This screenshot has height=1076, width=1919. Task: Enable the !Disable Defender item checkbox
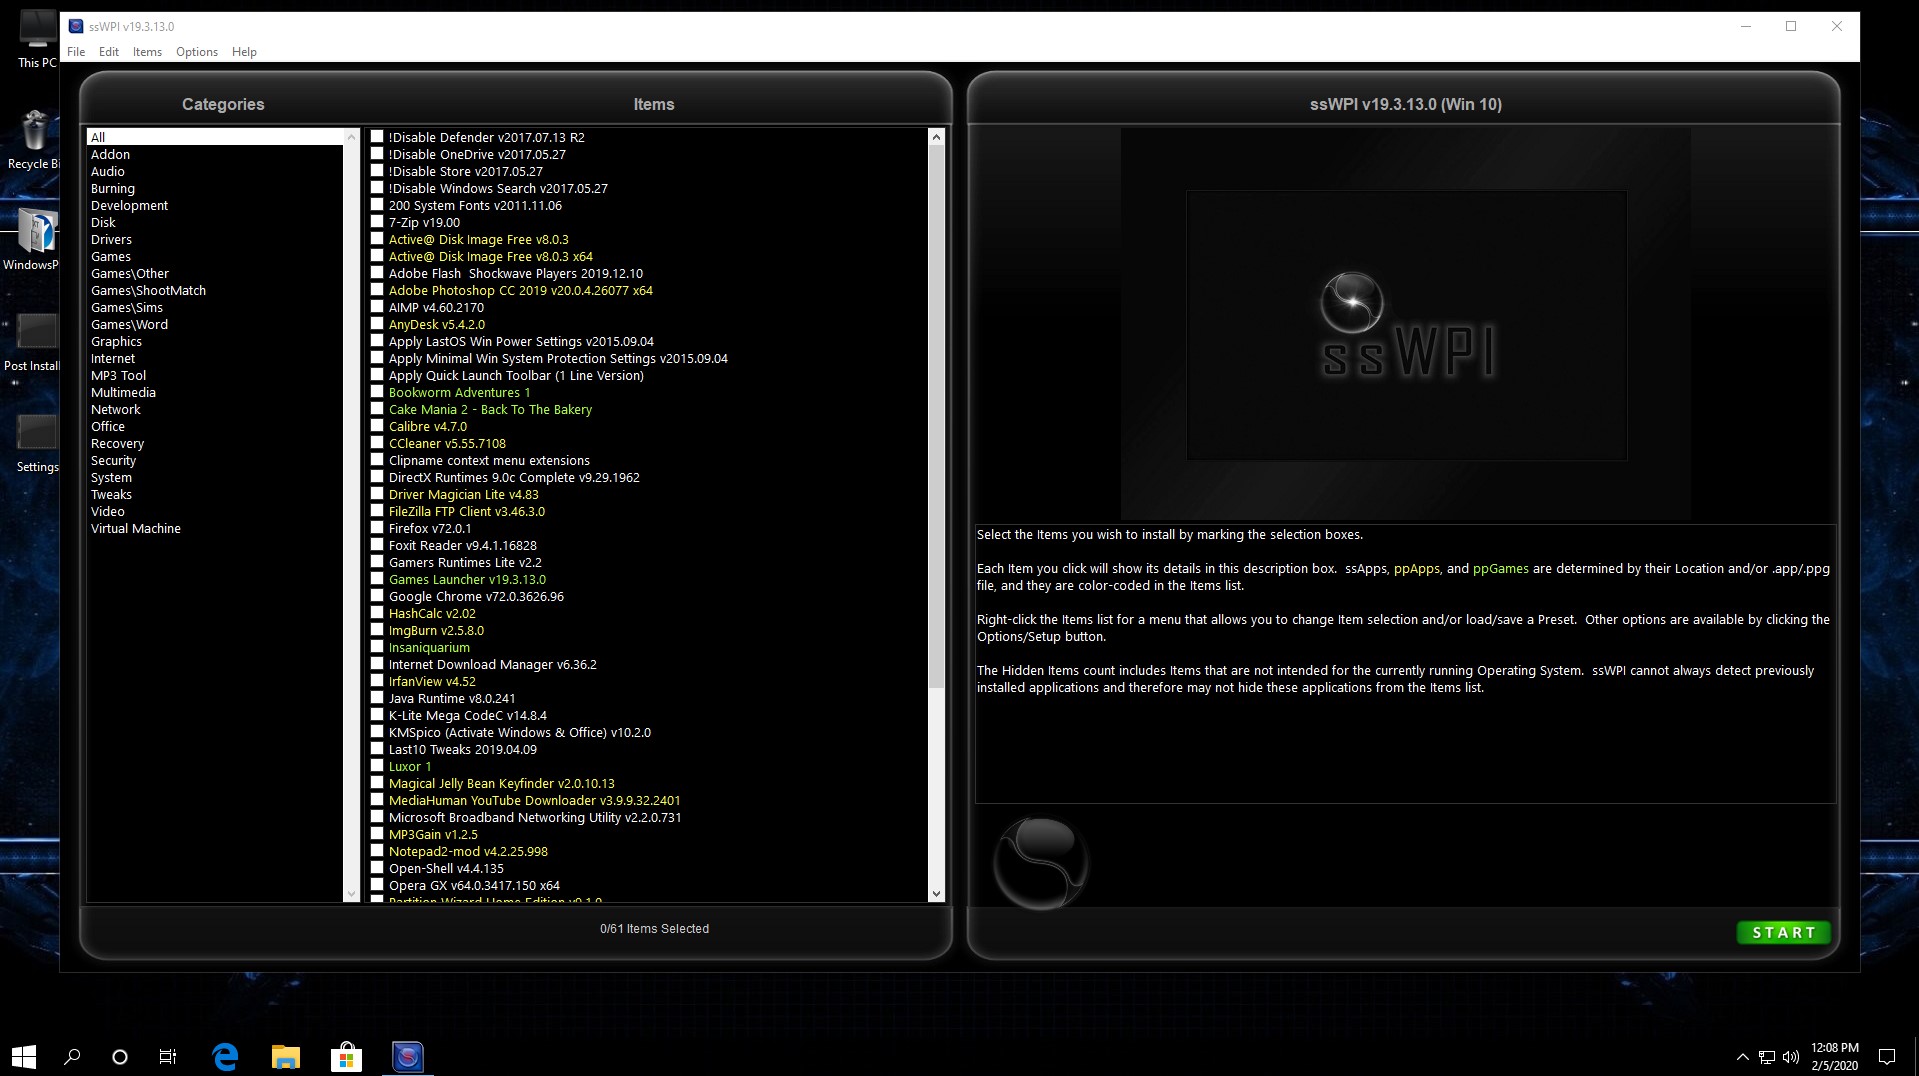click(x=377, y=137)
